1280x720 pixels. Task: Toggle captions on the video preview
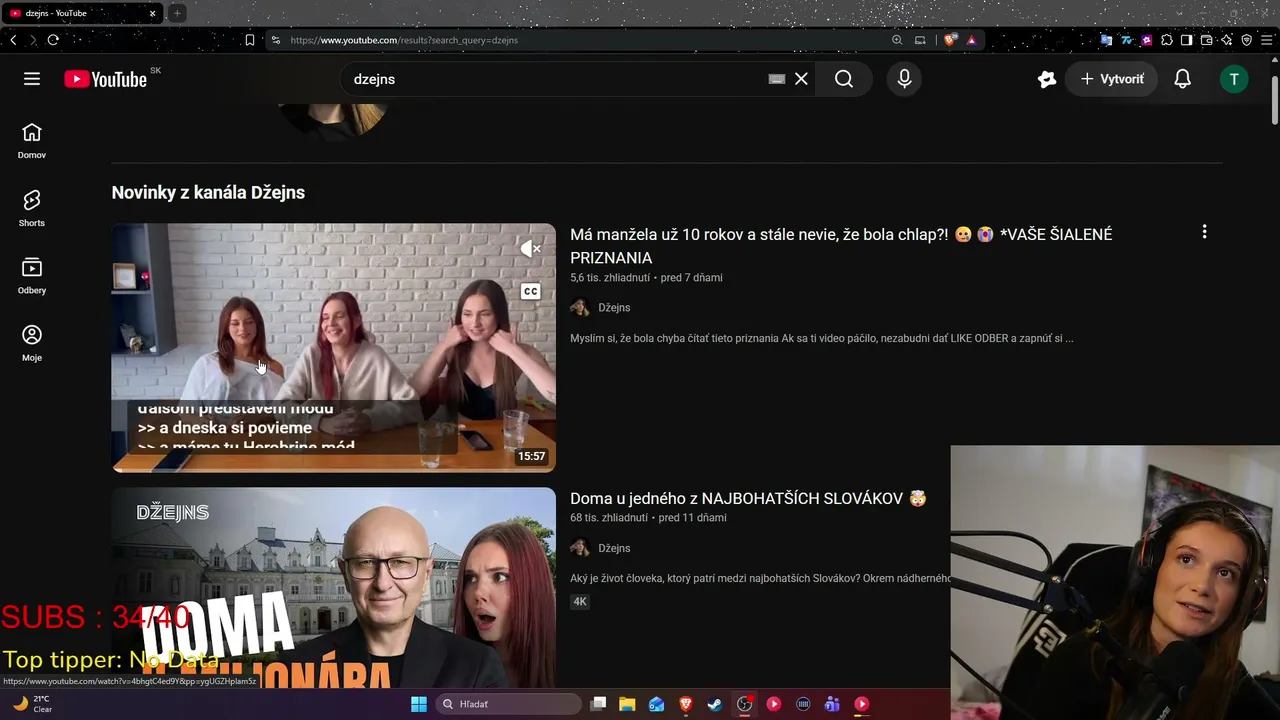tap(530, 291)
